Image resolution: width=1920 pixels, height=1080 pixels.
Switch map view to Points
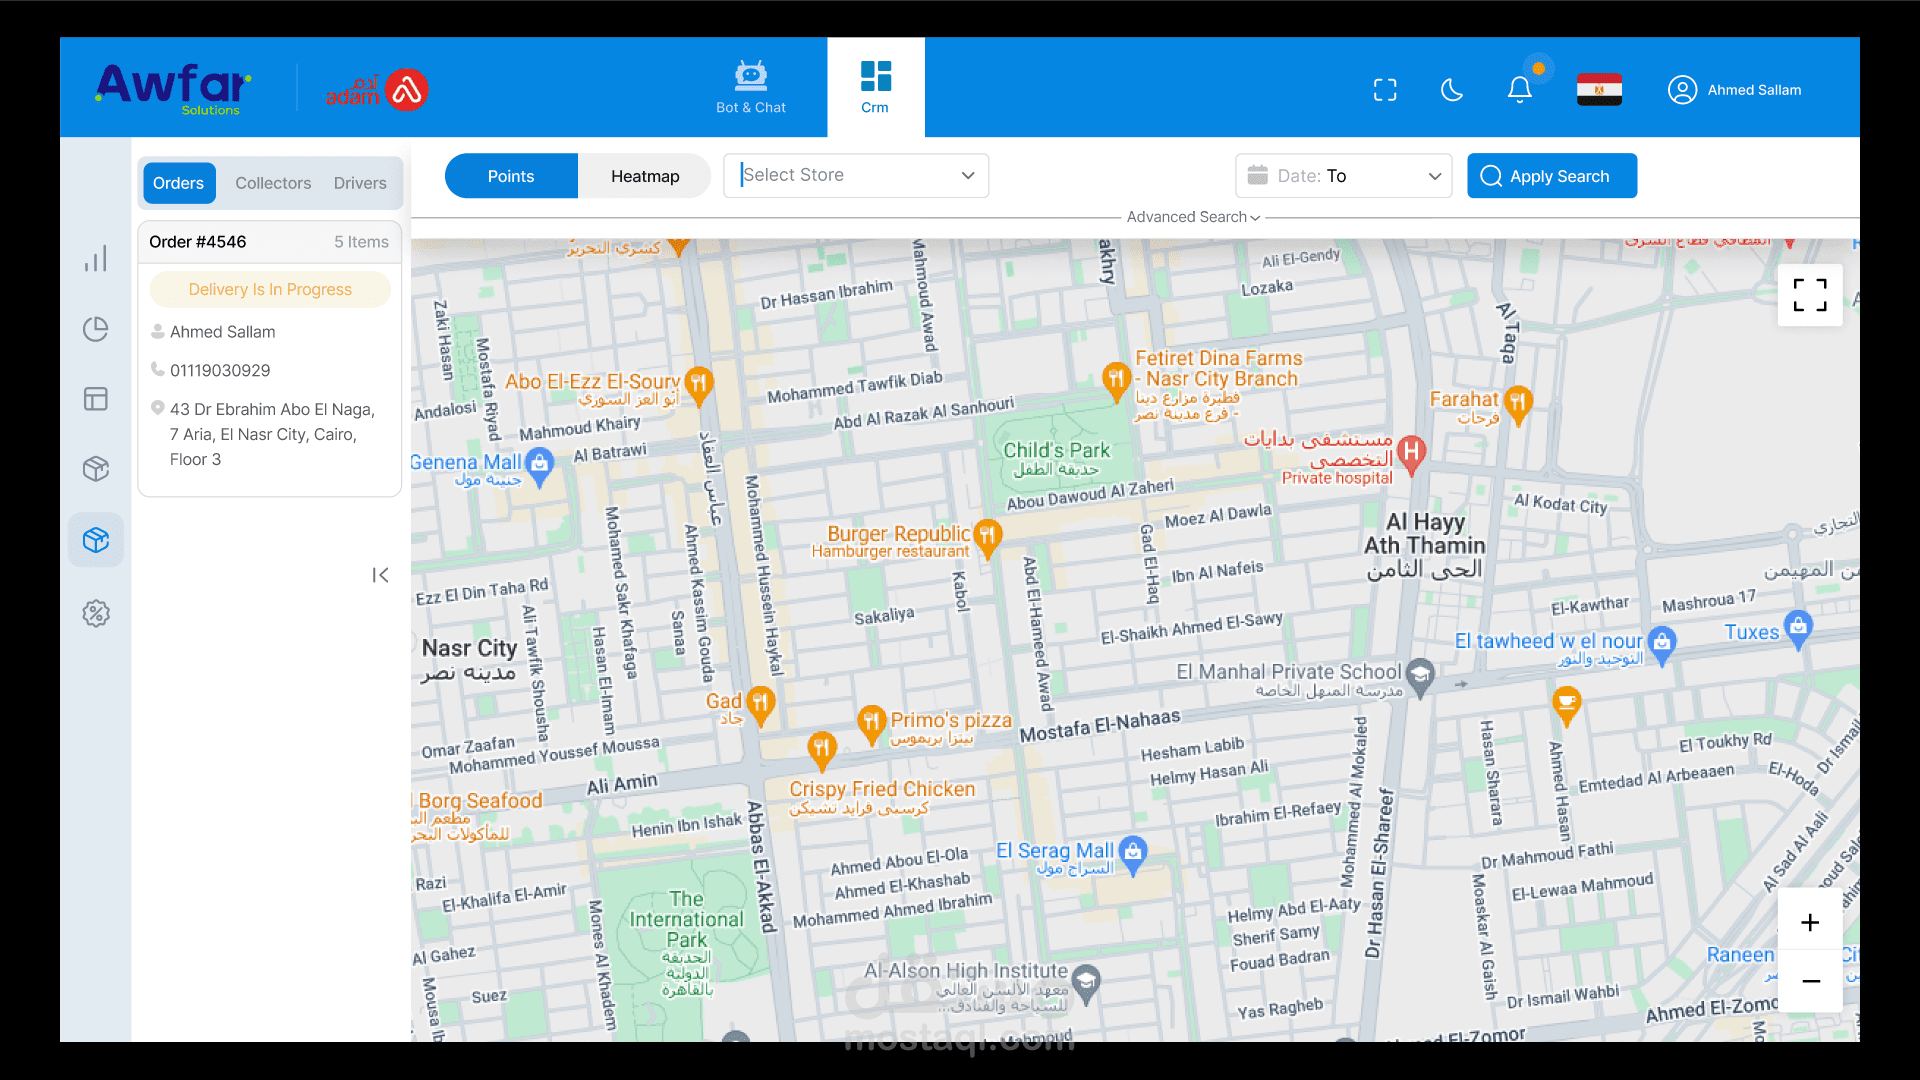tap(511, 176)
